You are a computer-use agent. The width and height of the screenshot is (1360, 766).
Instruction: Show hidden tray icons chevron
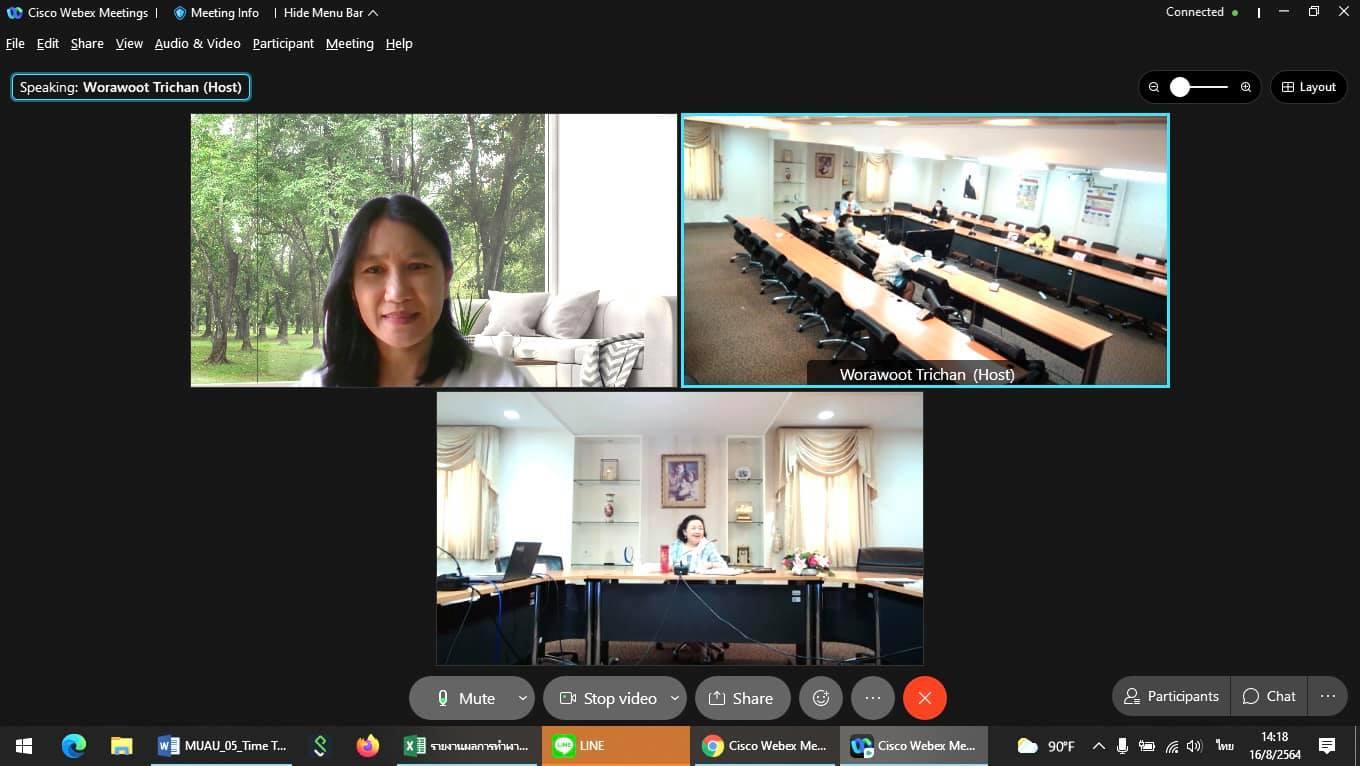pyautogui.click(x=1098, y=746)
